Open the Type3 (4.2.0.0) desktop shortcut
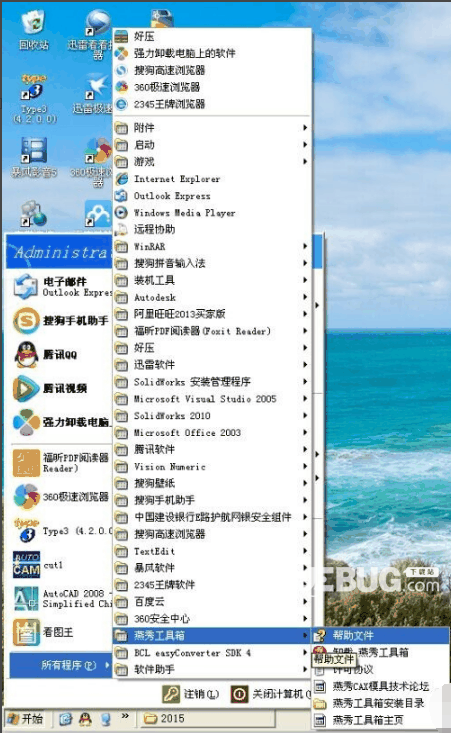The width and height of the screenshot is (451, 733). [x=34, y=99]
